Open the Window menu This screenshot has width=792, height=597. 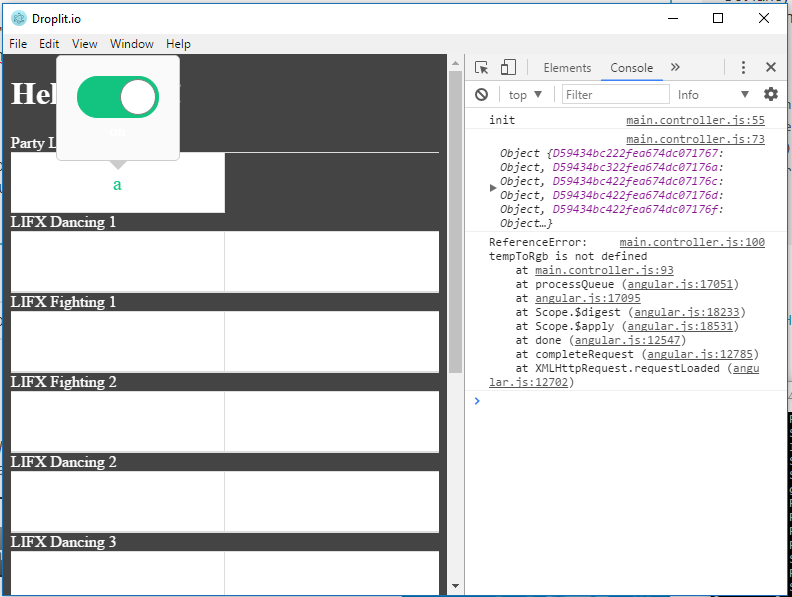[x=132, y=44]
